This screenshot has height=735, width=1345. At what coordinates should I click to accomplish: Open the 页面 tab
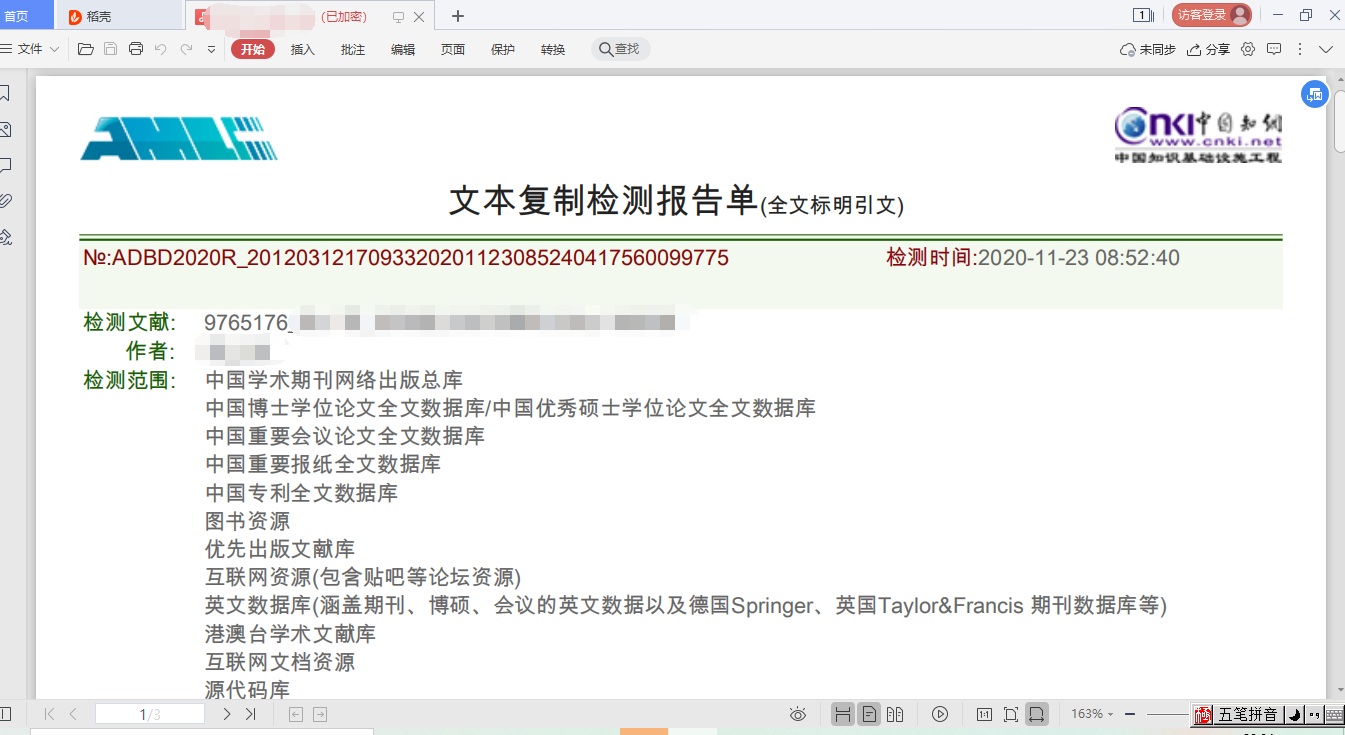tap(453, 49)
